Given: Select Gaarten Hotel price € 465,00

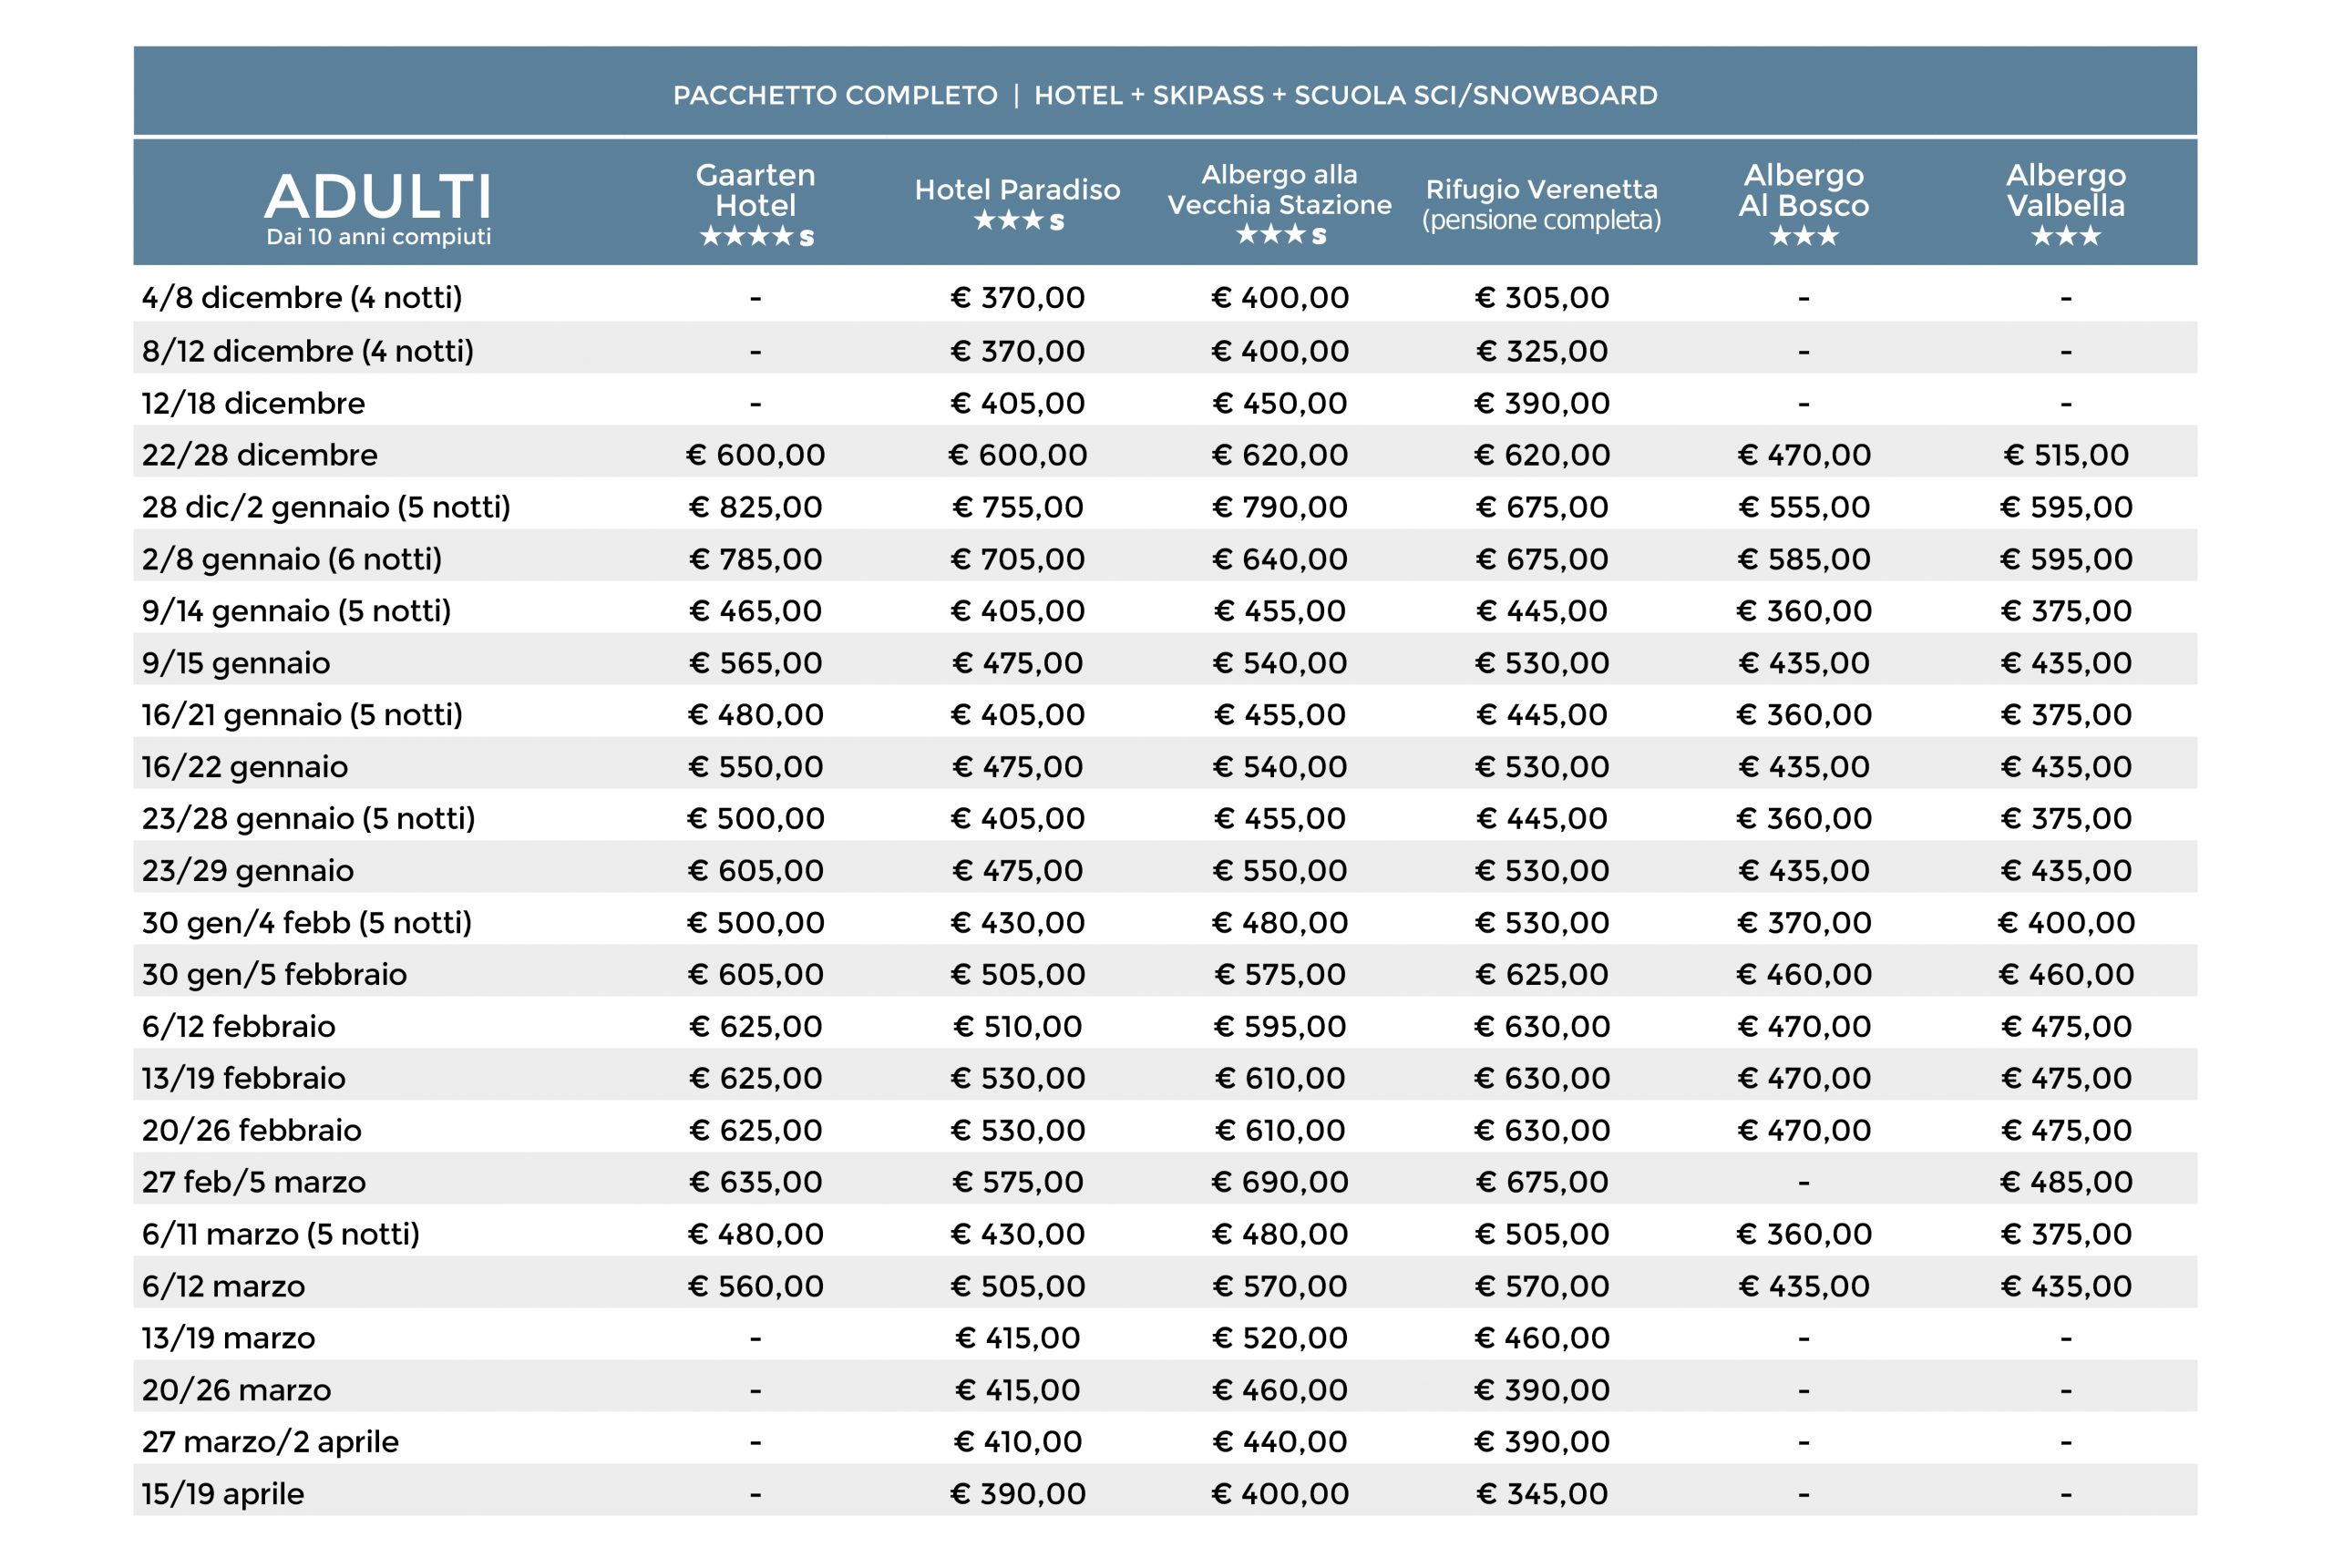Looking at the screenshot, I should [x=756, y=611].
